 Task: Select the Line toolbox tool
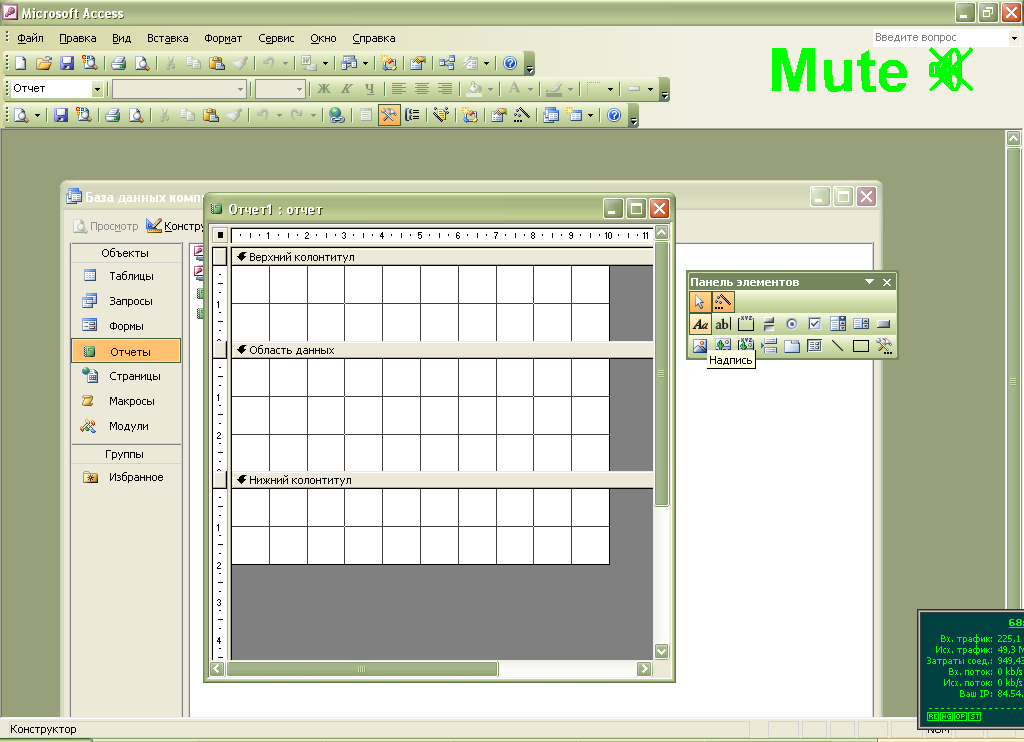tap(838, 346)
